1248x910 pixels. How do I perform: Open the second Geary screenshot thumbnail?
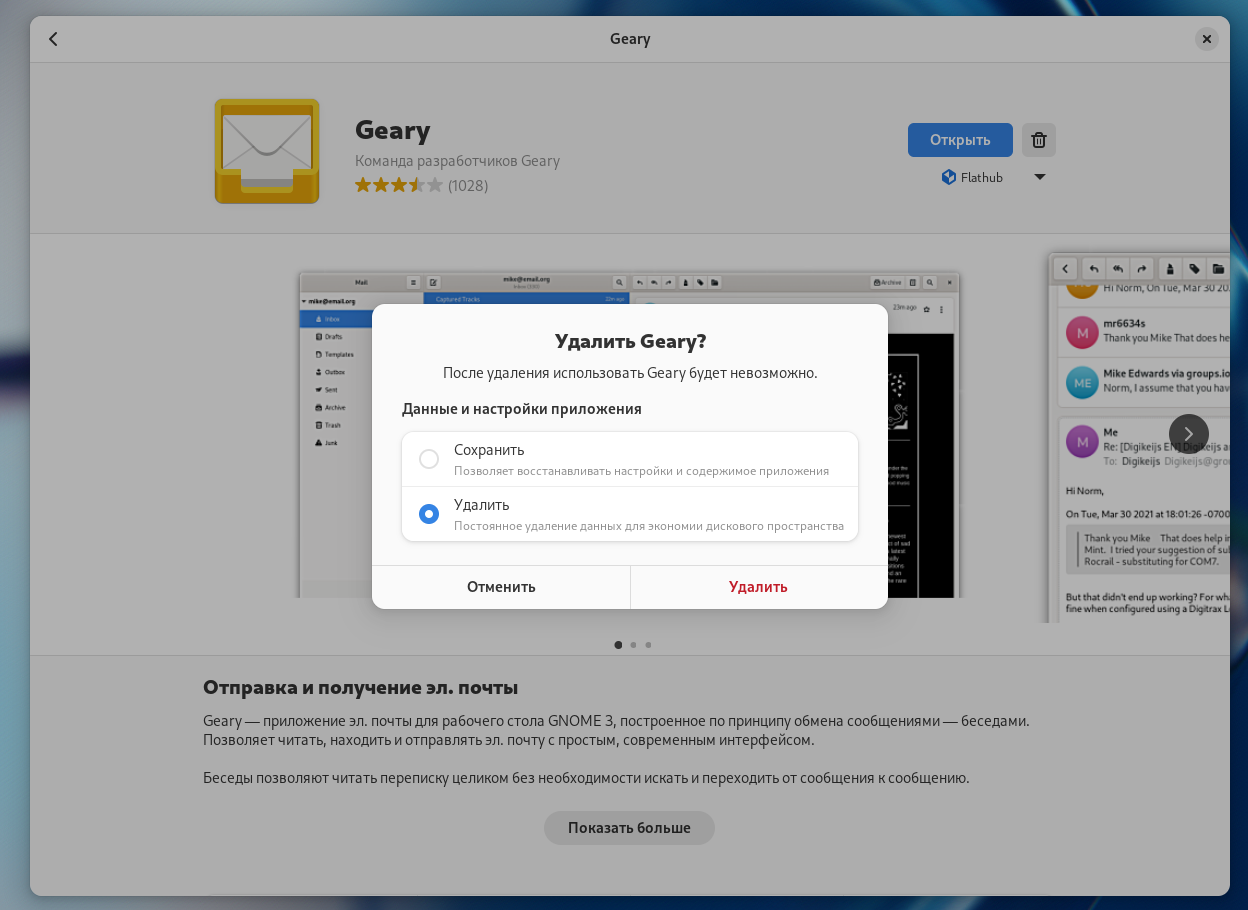[1139, 437]
